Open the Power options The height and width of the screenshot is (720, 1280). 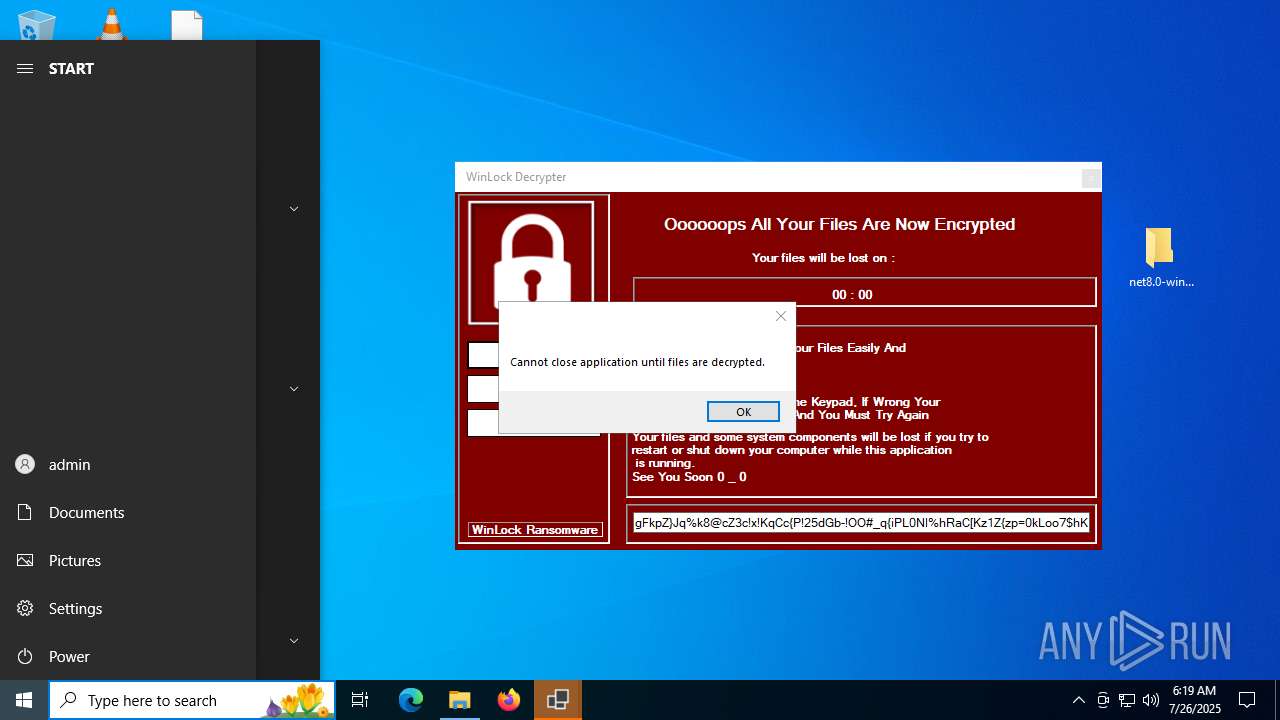pos(128,656)
